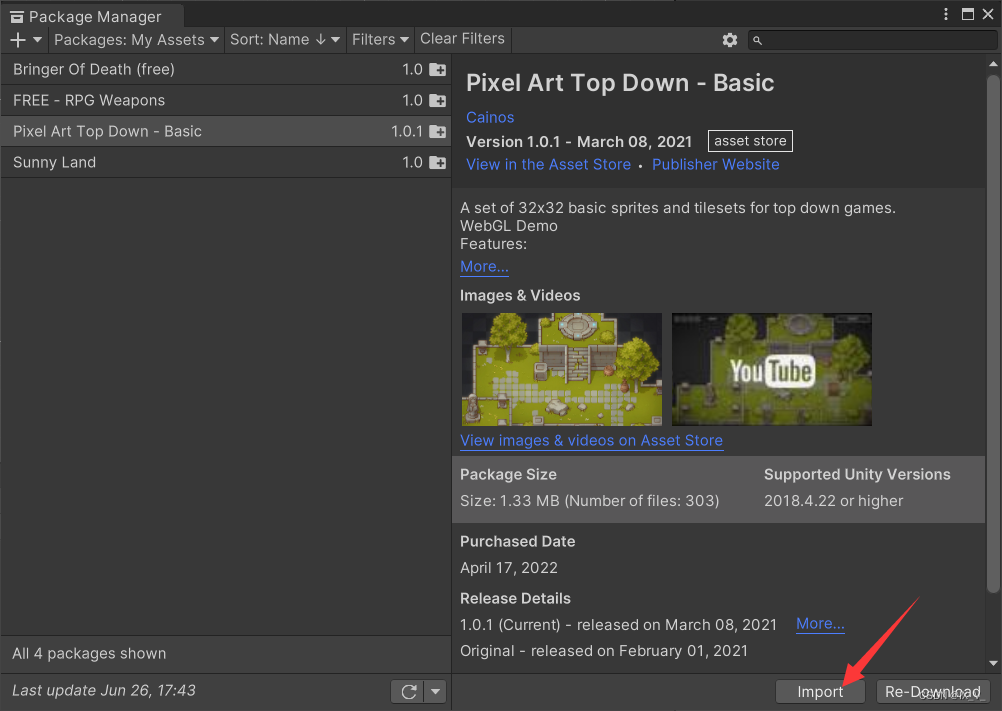This screenshot has height=711, width=1002.
Task: Select the Sunny Land package
Action: click(x=226, y=162)
